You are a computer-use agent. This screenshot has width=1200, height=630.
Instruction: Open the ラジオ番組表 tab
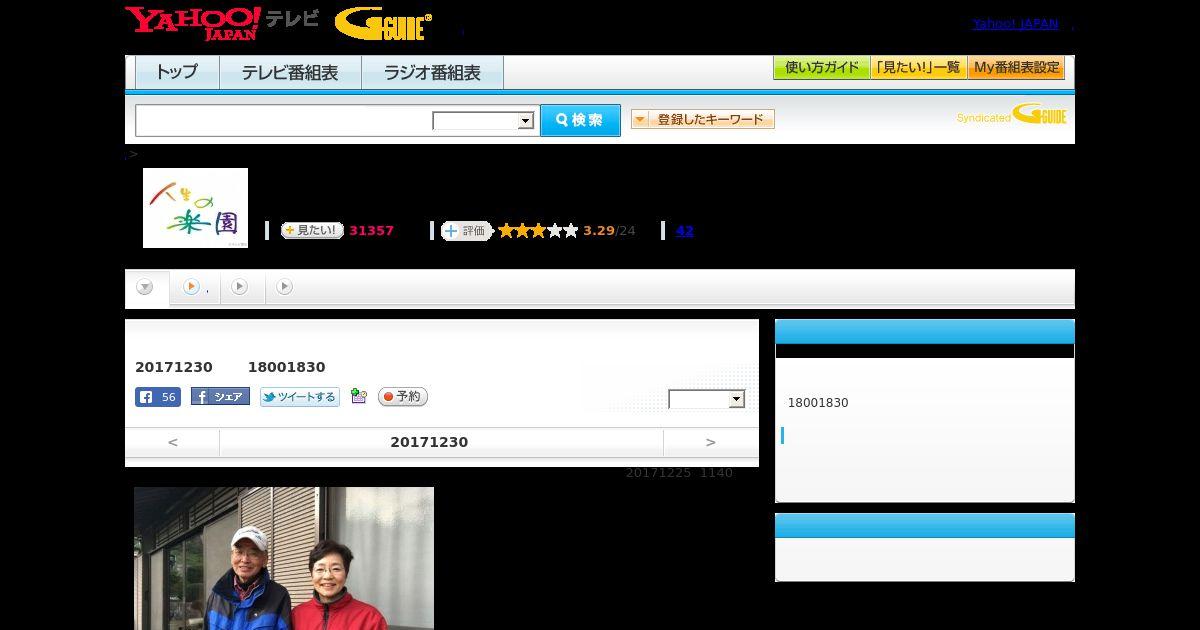432,73
